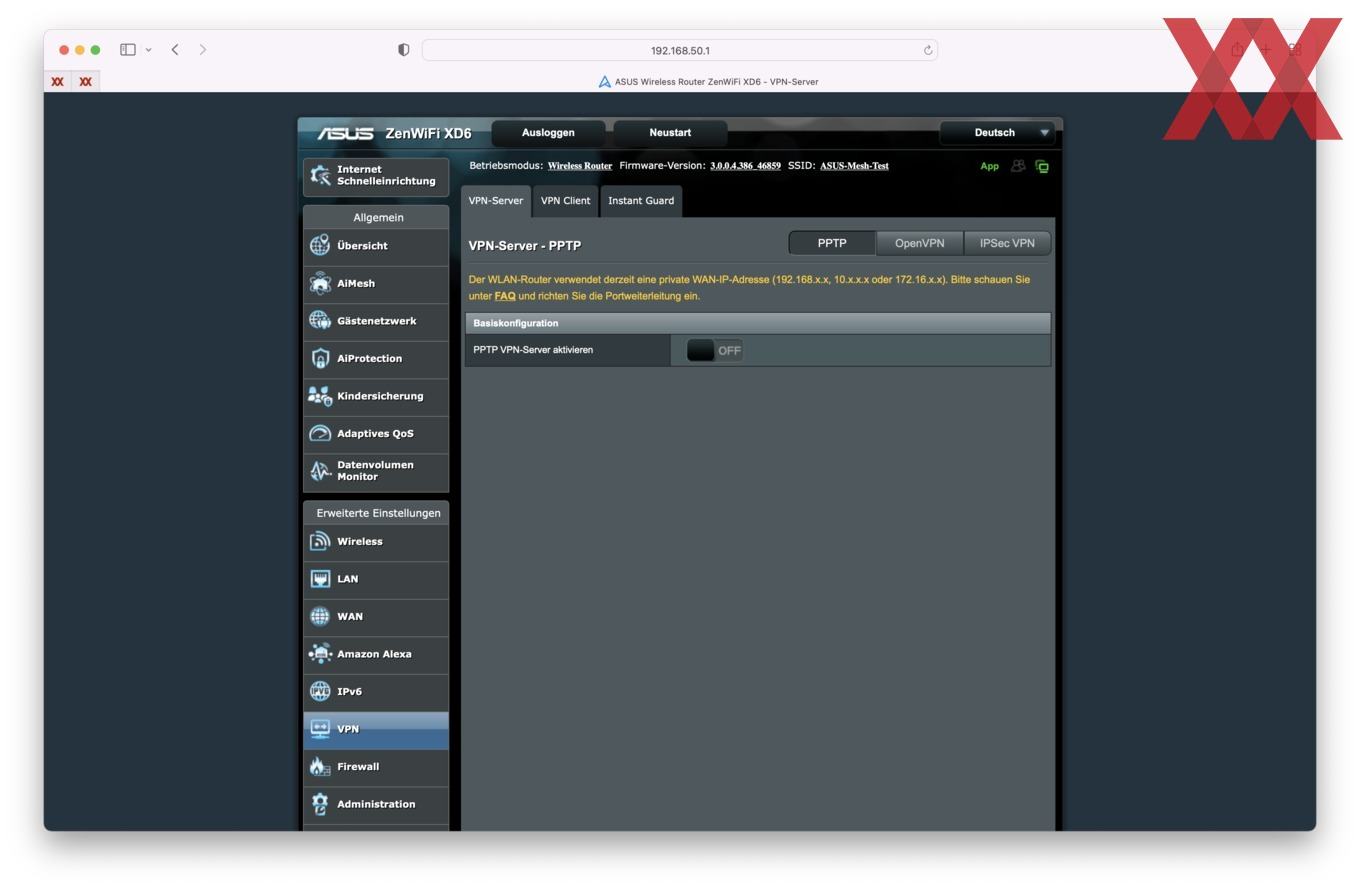This screenshot has width=1360, height=889.
Task: Open the Internet Schnelleinrichtung wizard icon
Action: click(320, 175)
